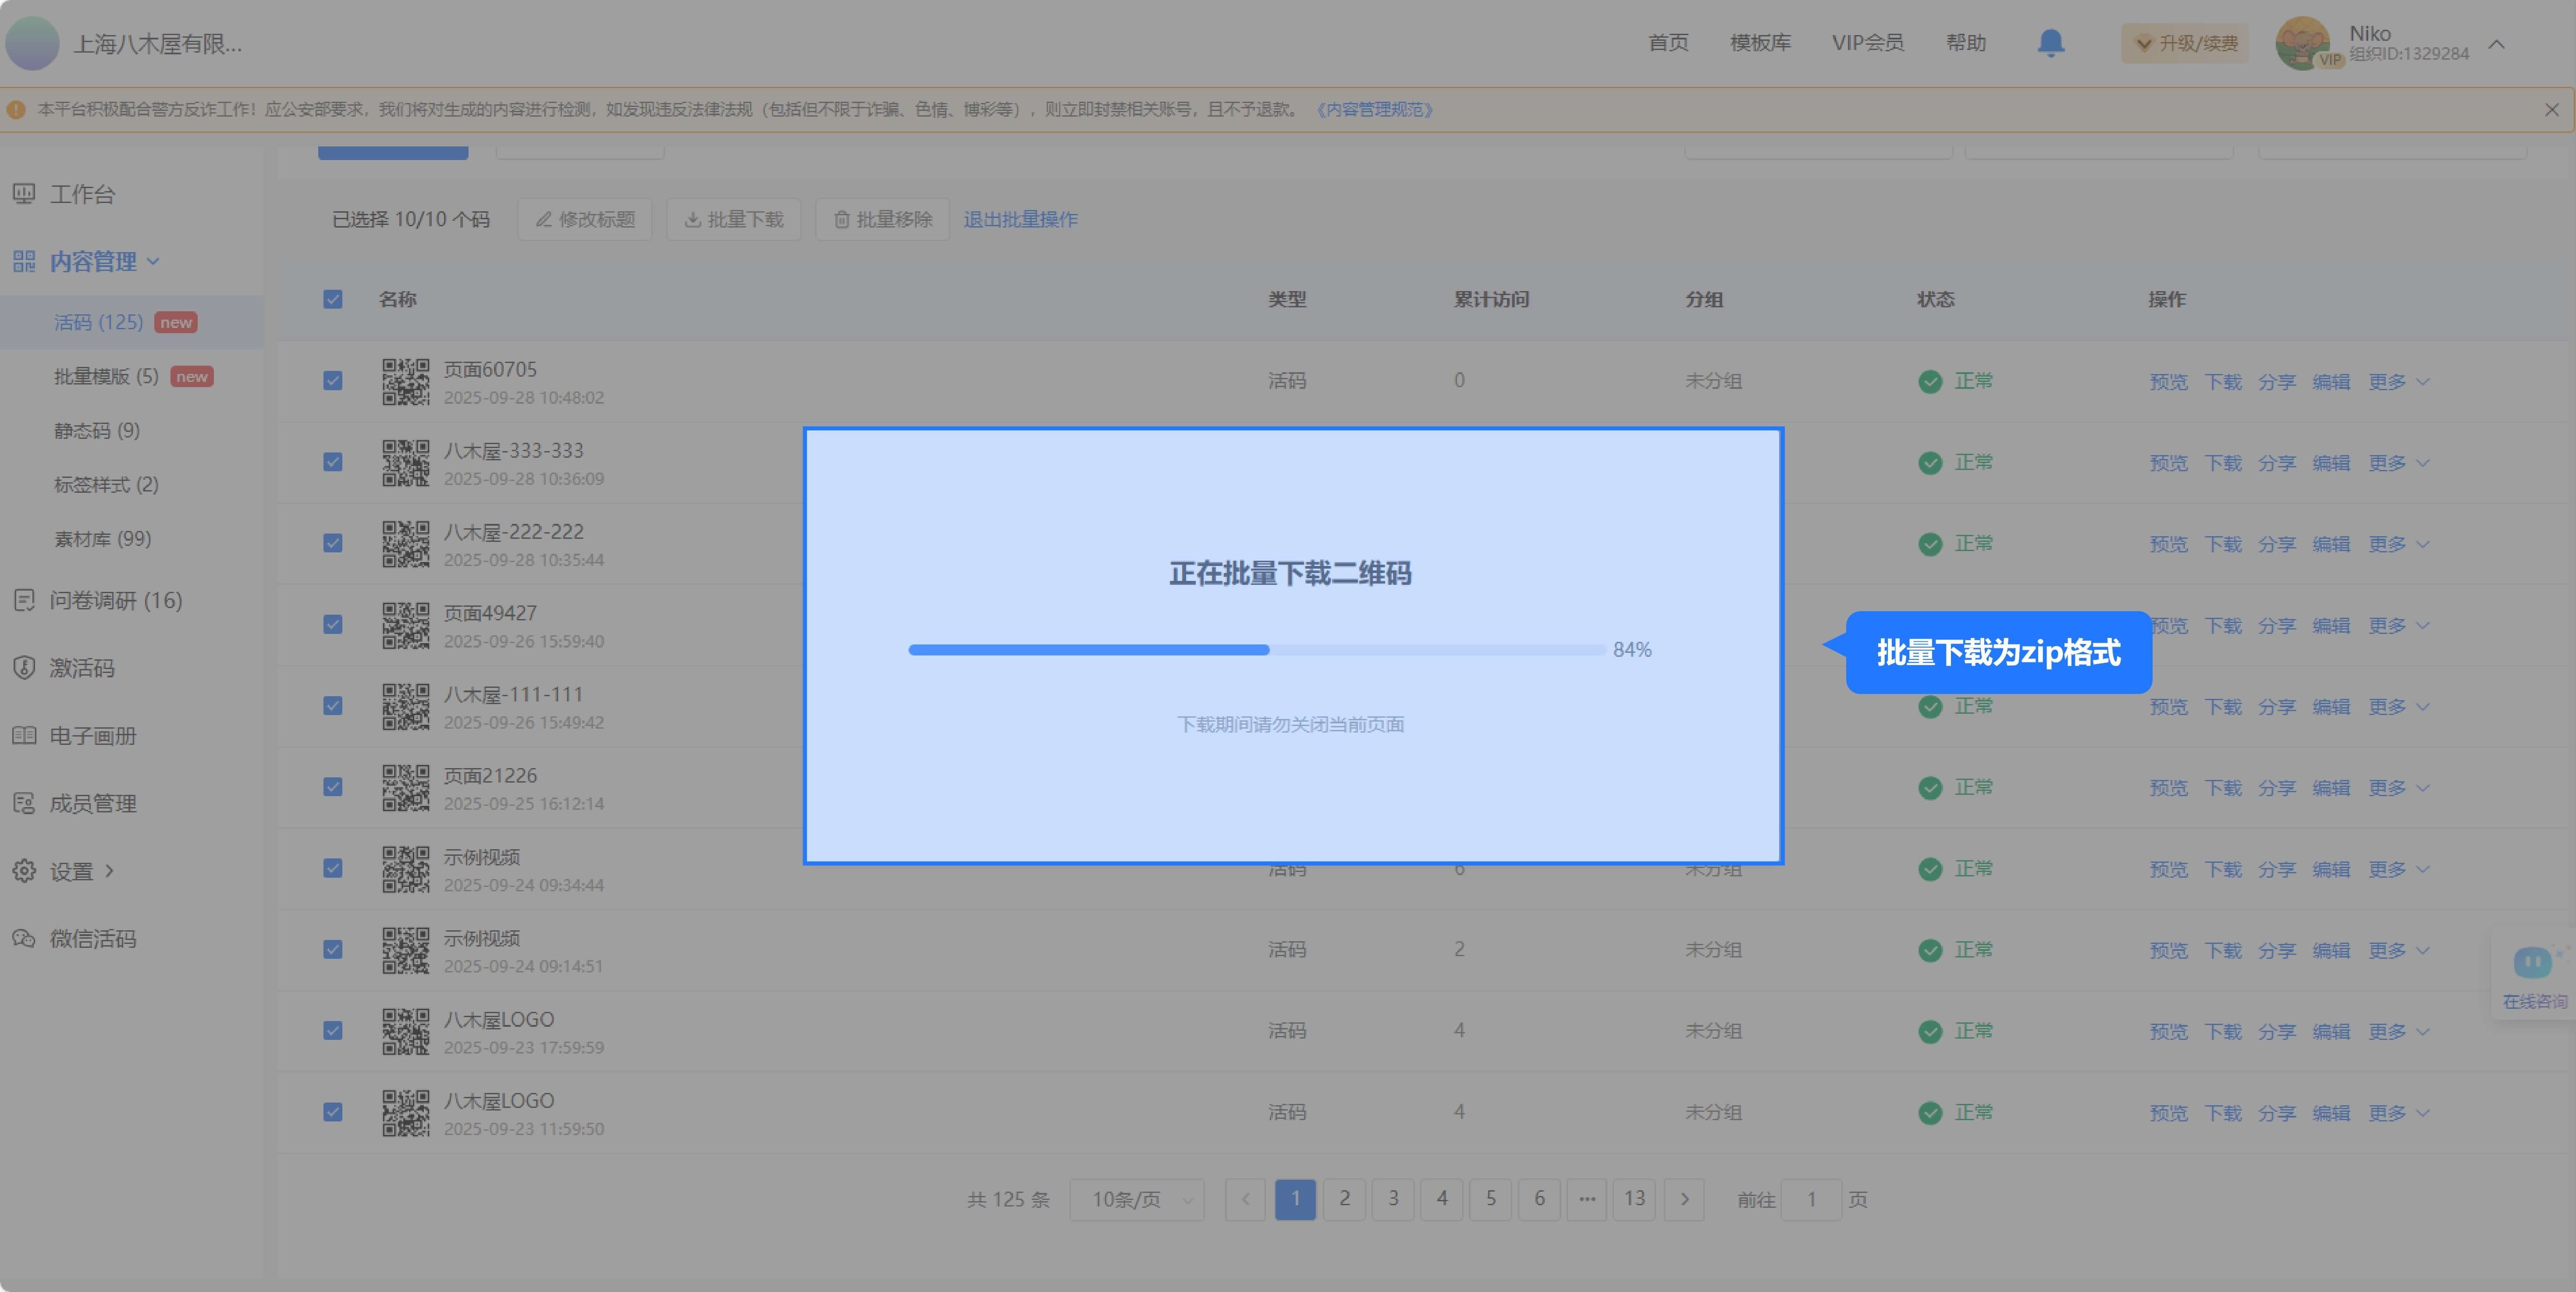The height and width of the screenshot is (1292, 2576).
Task: Close the anti-fraud warning banner
Action: coord(2551,110)
